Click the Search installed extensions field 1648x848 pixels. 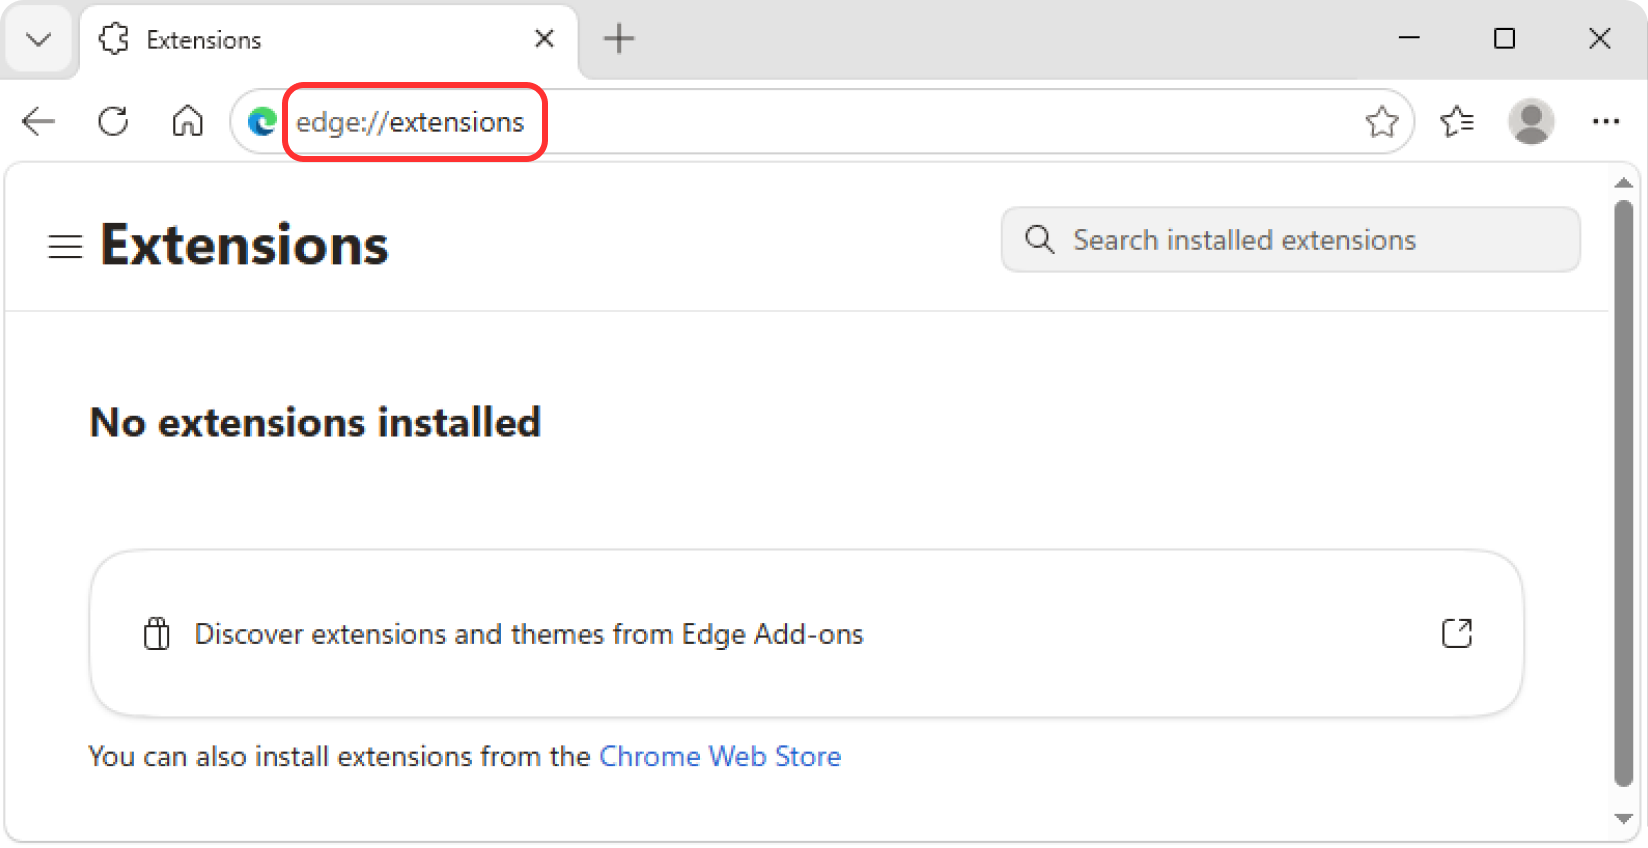click(x=1290, y=240)
